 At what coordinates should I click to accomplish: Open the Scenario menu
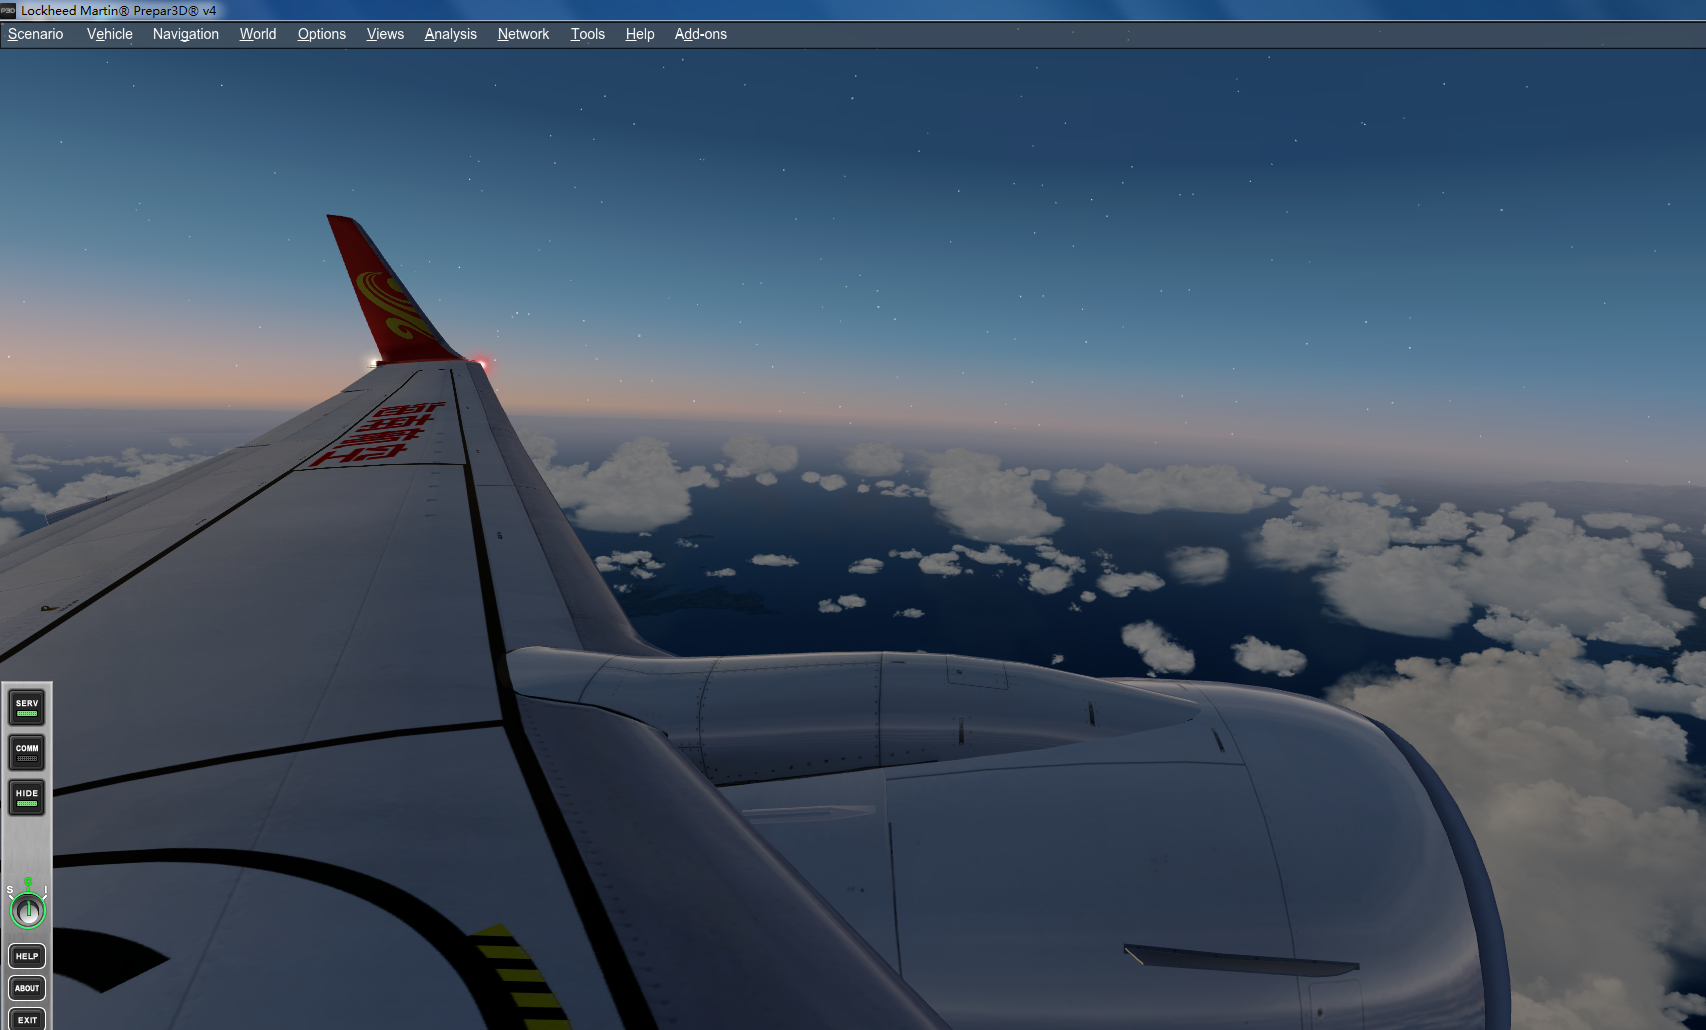(35, 33)
